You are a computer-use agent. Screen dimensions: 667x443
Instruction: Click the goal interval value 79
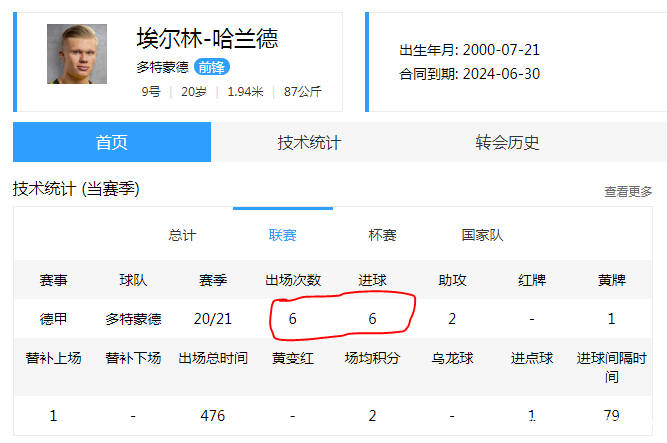pyautogui.click(x=612, y=415)
